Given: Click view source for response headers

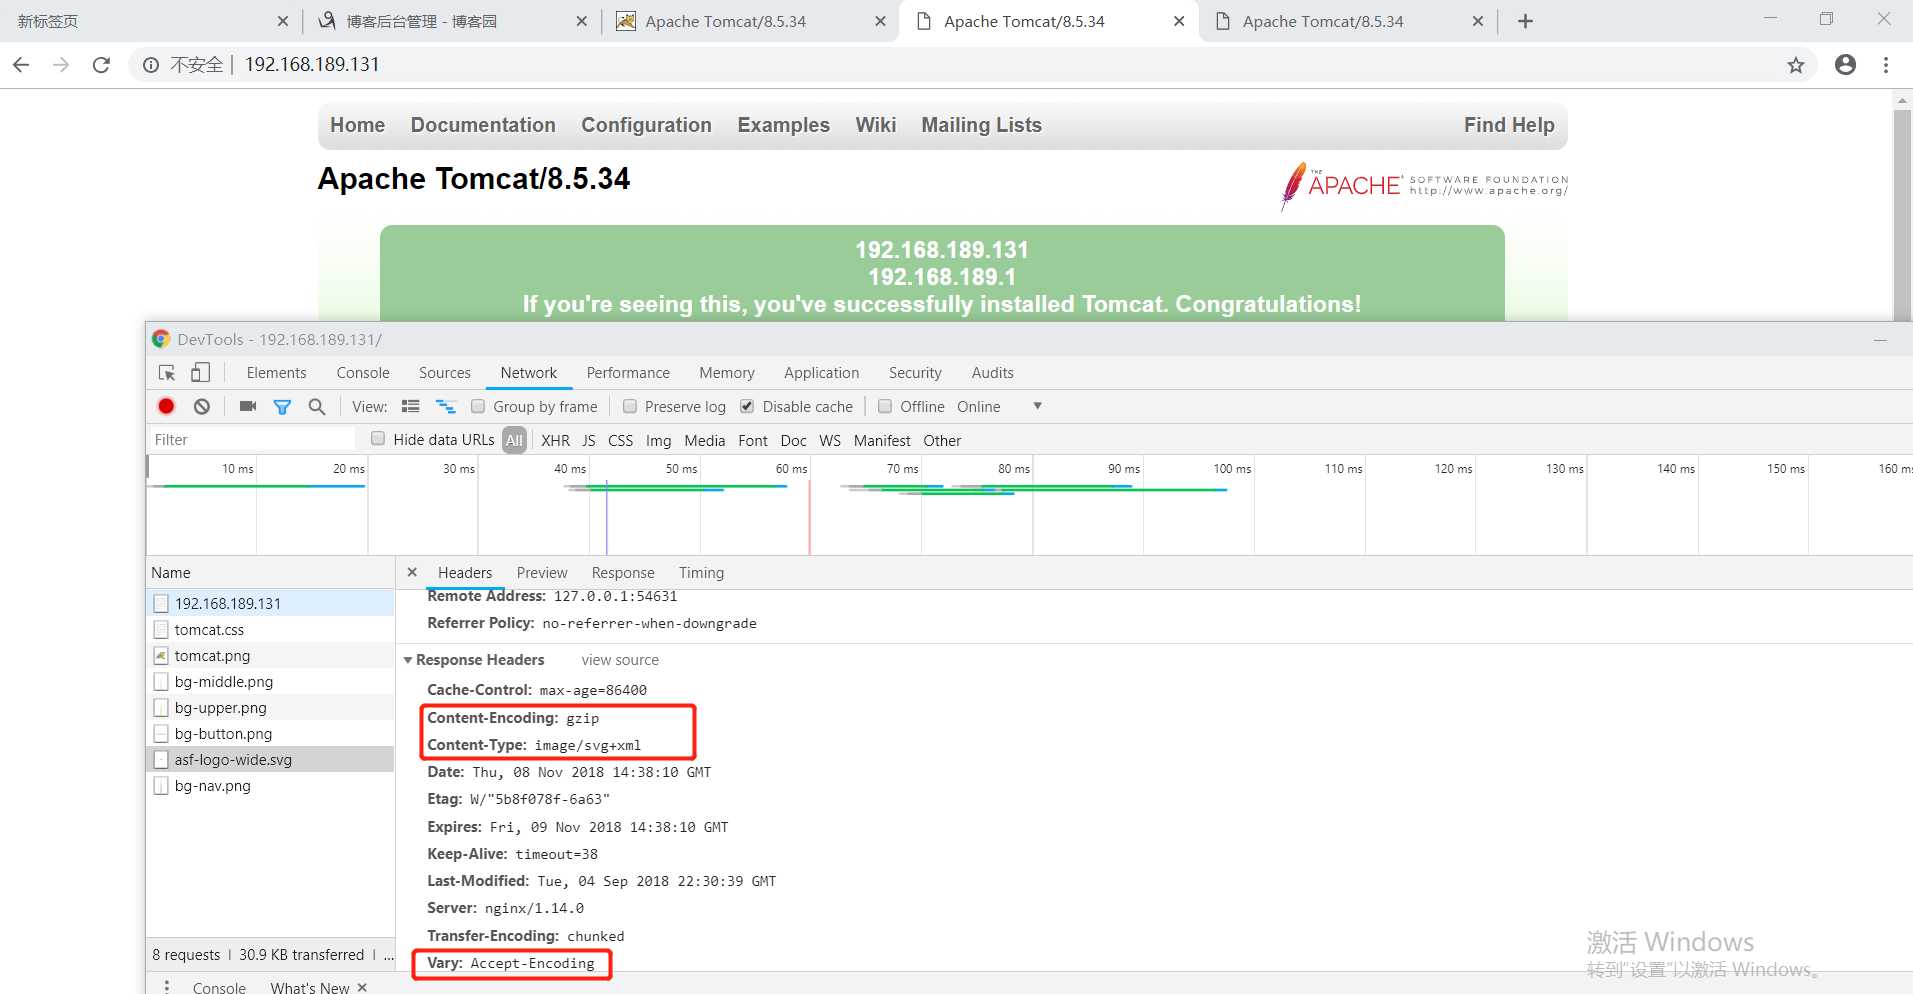Looking at the screenshot, I should click(620, 660).
